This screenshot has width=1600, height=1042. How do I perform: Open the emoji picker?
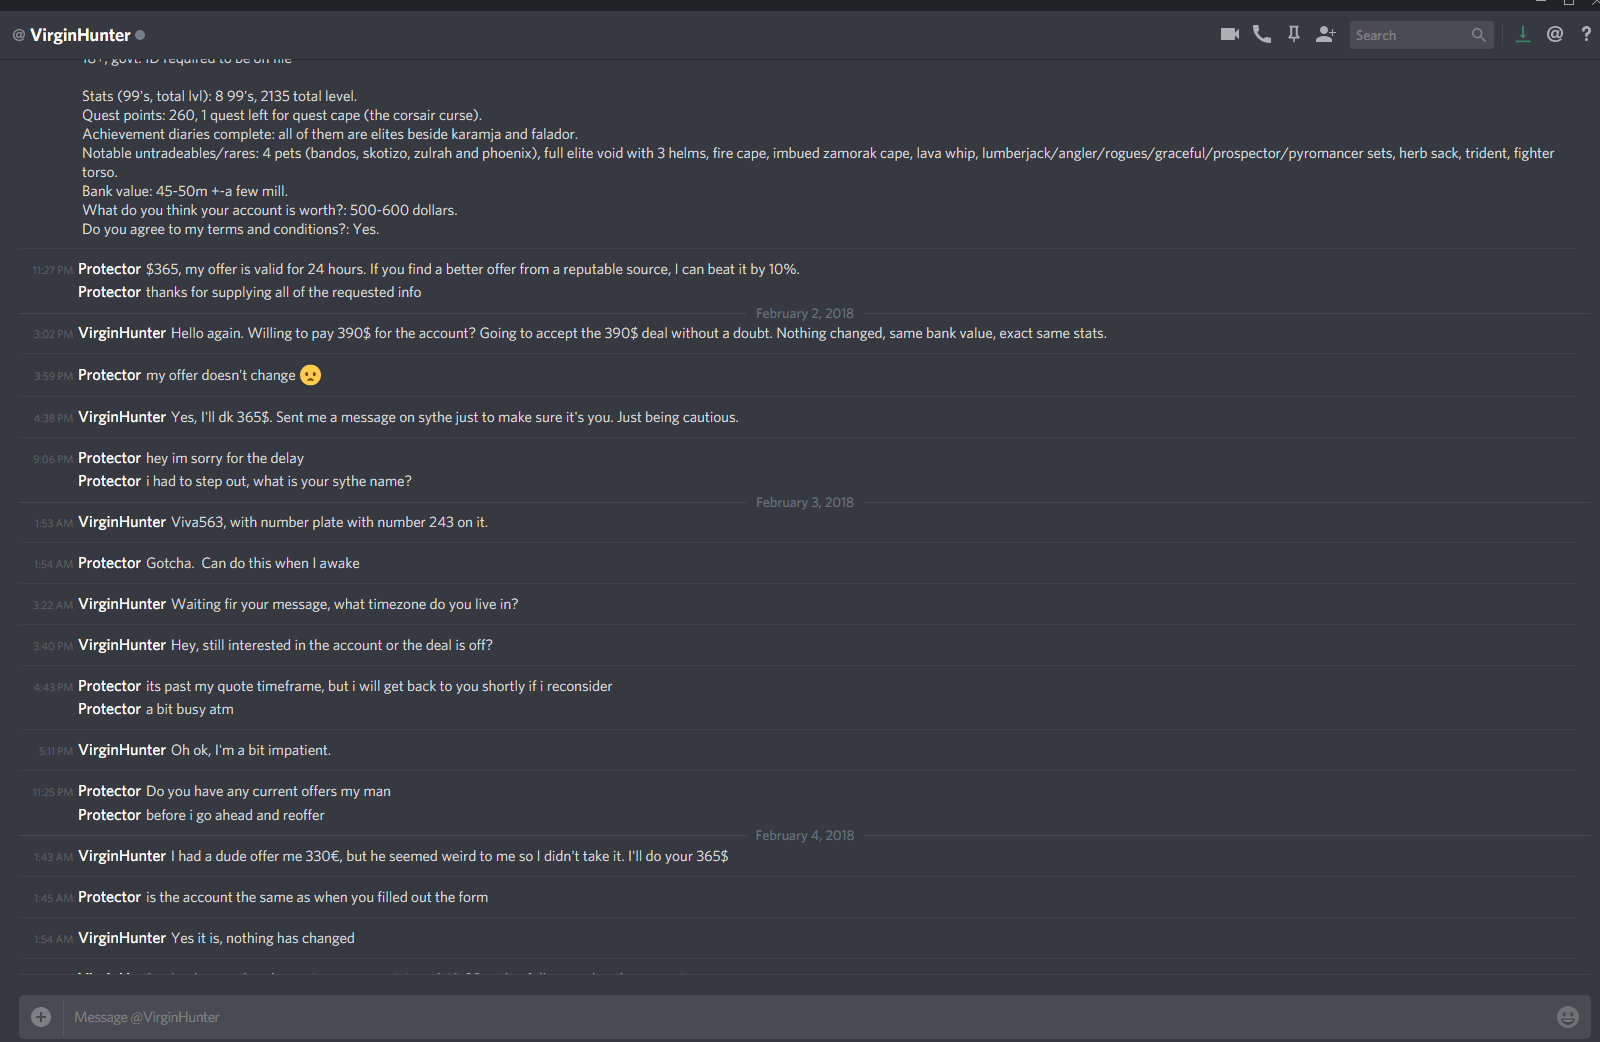tap(1568, 1017)
